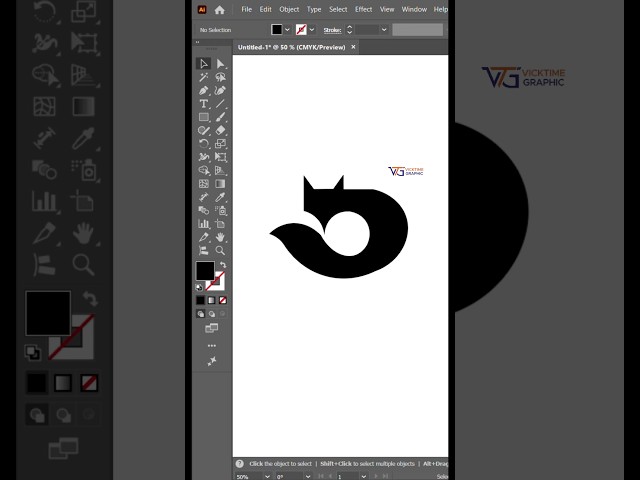Open Edit Toolbar three-dots button
This screenshot has height=480, width=640.
click(x=211, y=346)
